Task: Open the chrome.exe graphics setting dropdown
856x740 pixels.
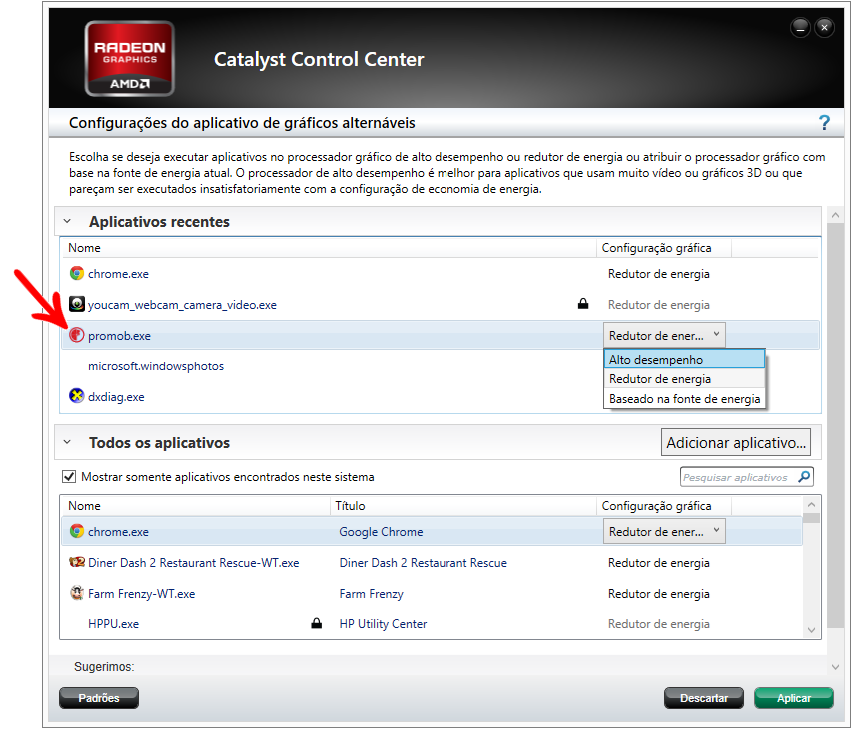Action: [x=664, y=531]
